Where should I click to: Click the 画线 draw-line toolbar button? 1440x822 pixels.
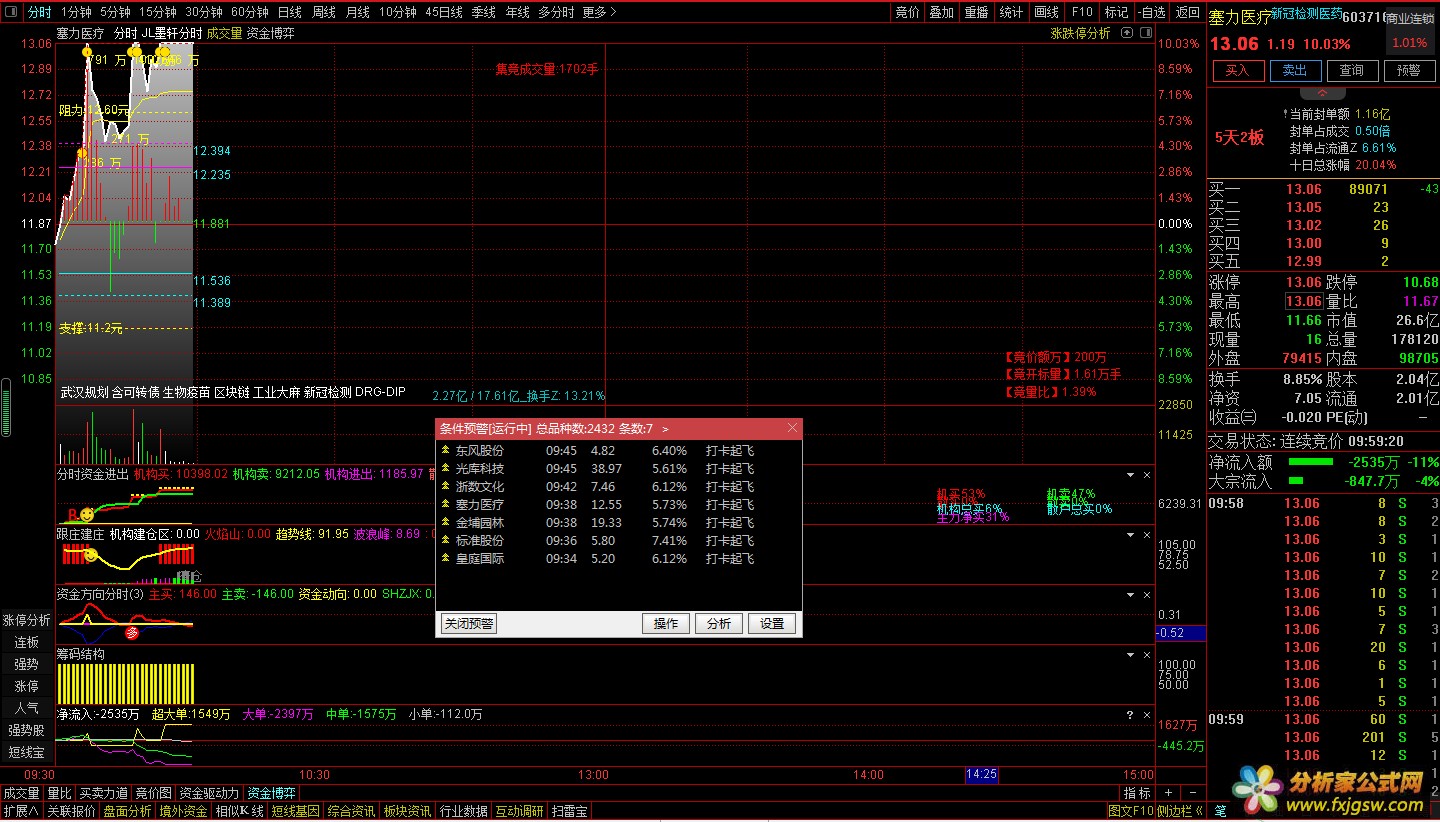(x=1046, y=12)
